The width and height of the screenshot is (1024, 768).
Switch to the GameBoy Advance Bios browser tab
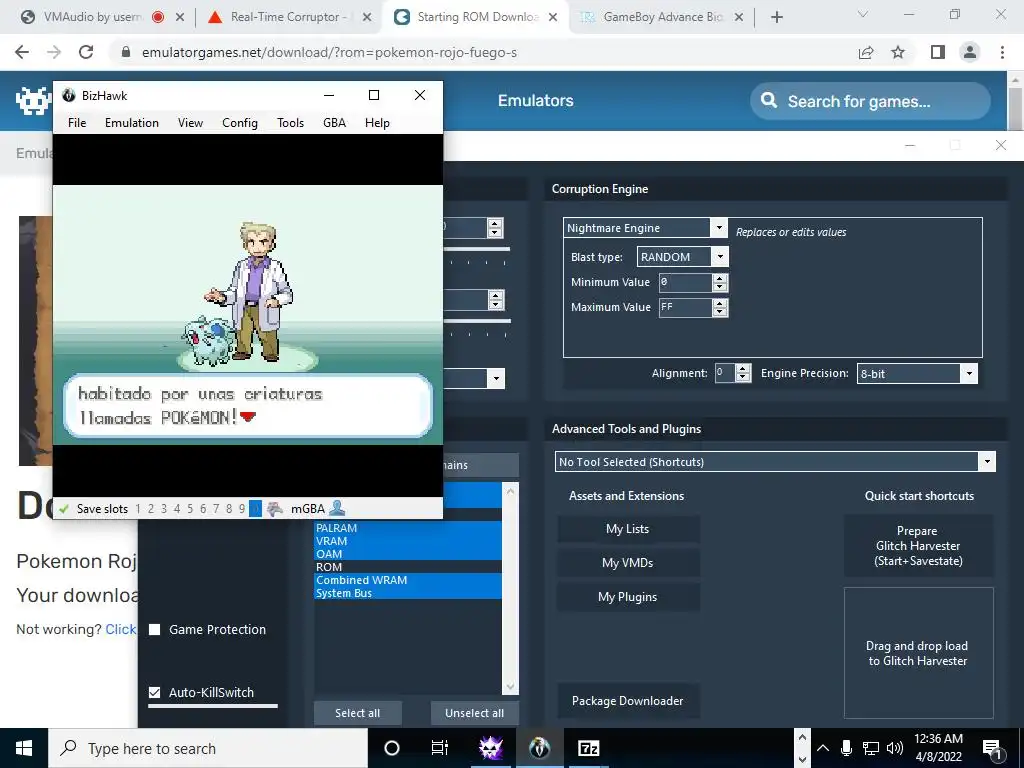pyautogui.click(x=662, y=17)
